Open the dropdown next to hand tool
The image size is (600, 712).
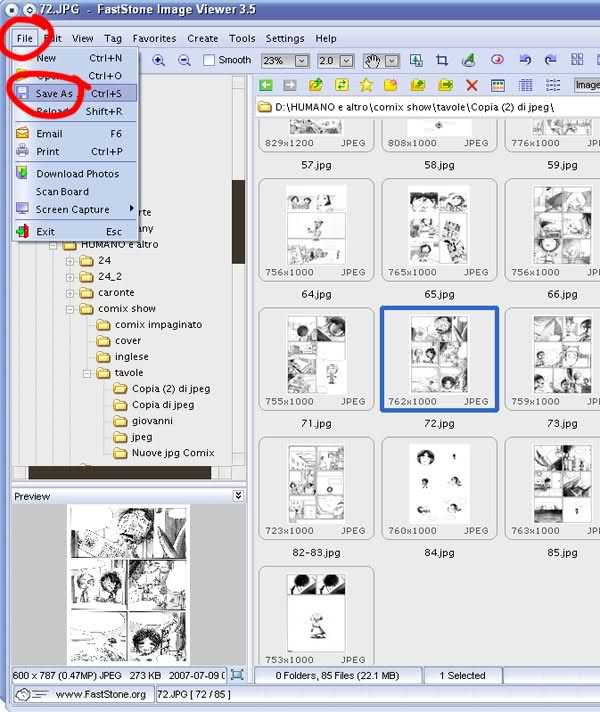pyautogui.click(x=392, y=61)
